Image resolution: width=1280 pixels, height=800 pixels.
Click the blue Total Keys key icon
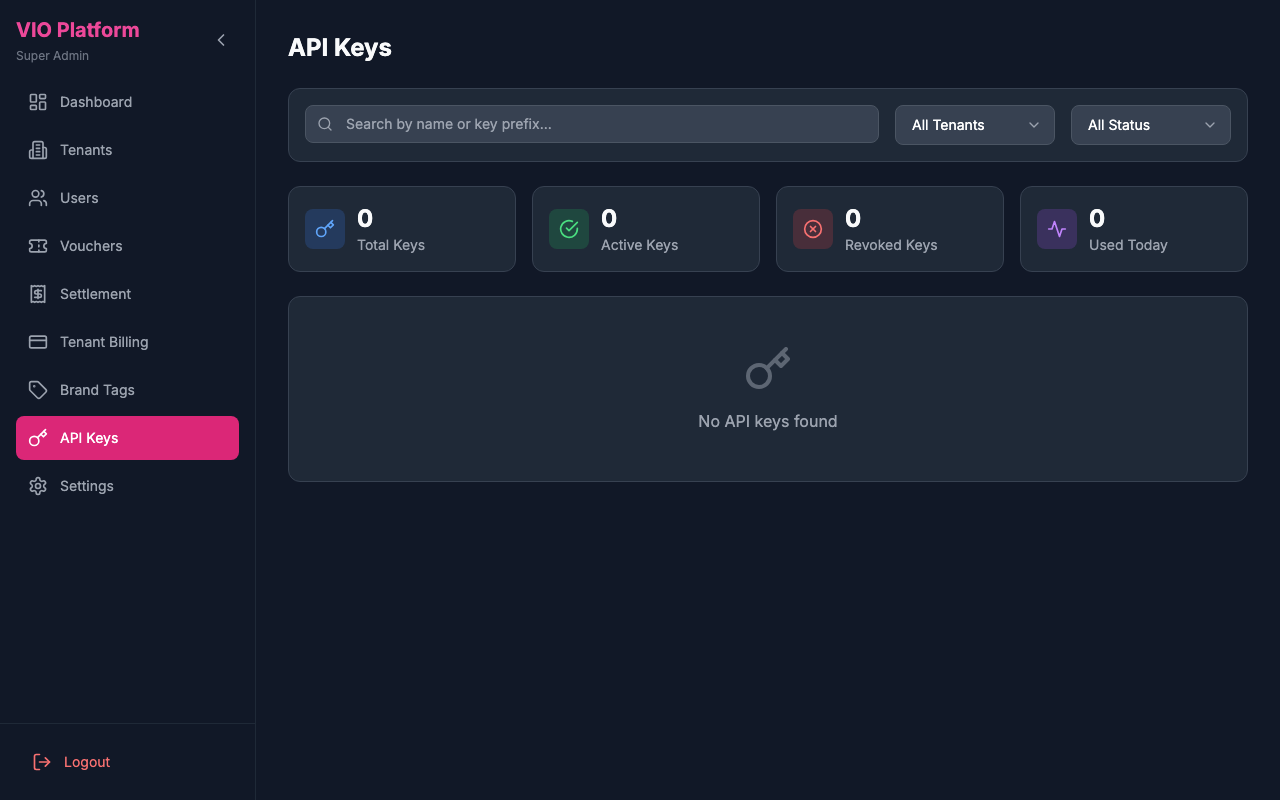324,228
